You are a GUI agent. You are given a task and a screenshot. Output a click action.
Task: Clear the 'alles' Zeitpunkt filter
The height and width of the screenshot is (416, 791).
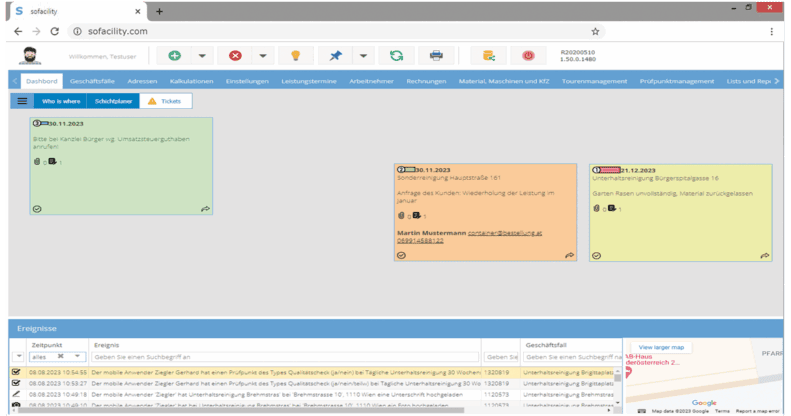(x=61, y=356)
